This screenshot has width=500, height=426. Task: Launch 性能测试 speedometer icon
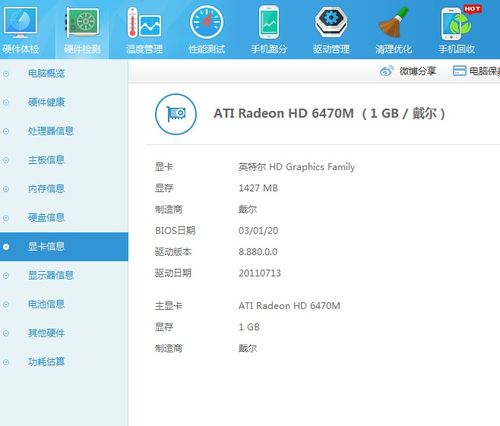[x=206, y=22]
